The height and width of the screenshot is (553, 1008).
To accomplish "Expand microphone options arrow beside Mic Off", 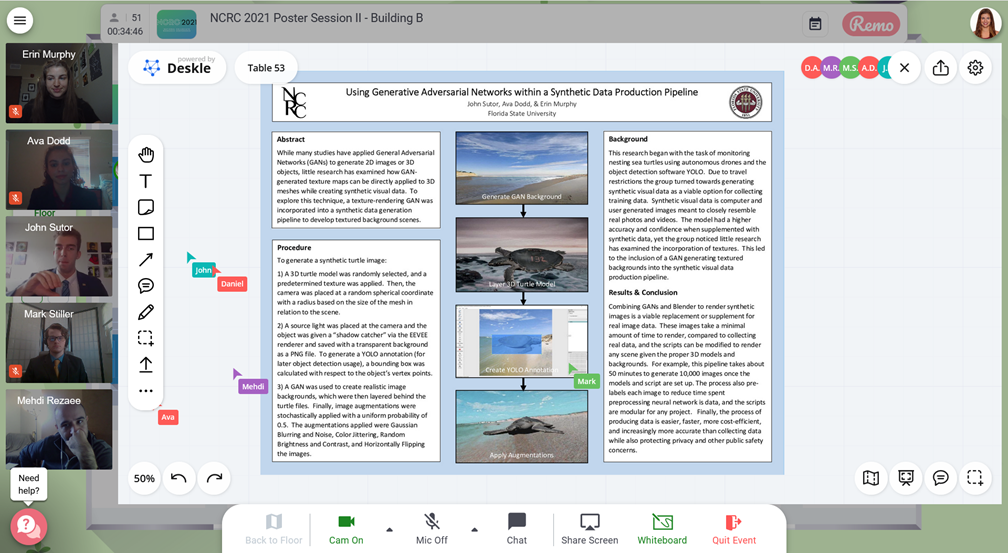I will click(x=474, y=529).
